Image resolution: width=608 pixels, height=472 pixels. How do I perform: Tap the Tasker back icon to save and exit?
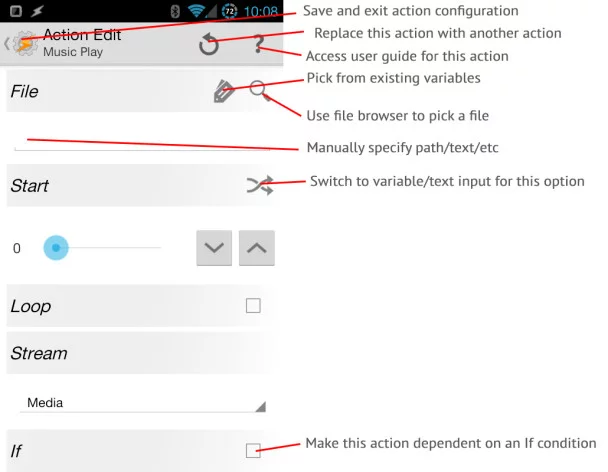(x=22, y=43)
